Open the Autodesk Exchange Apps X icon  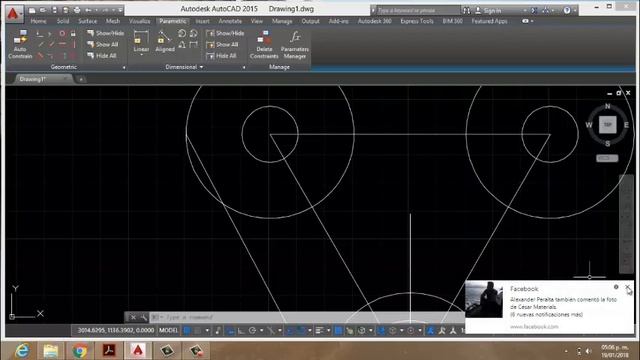(x=534, y=10)
